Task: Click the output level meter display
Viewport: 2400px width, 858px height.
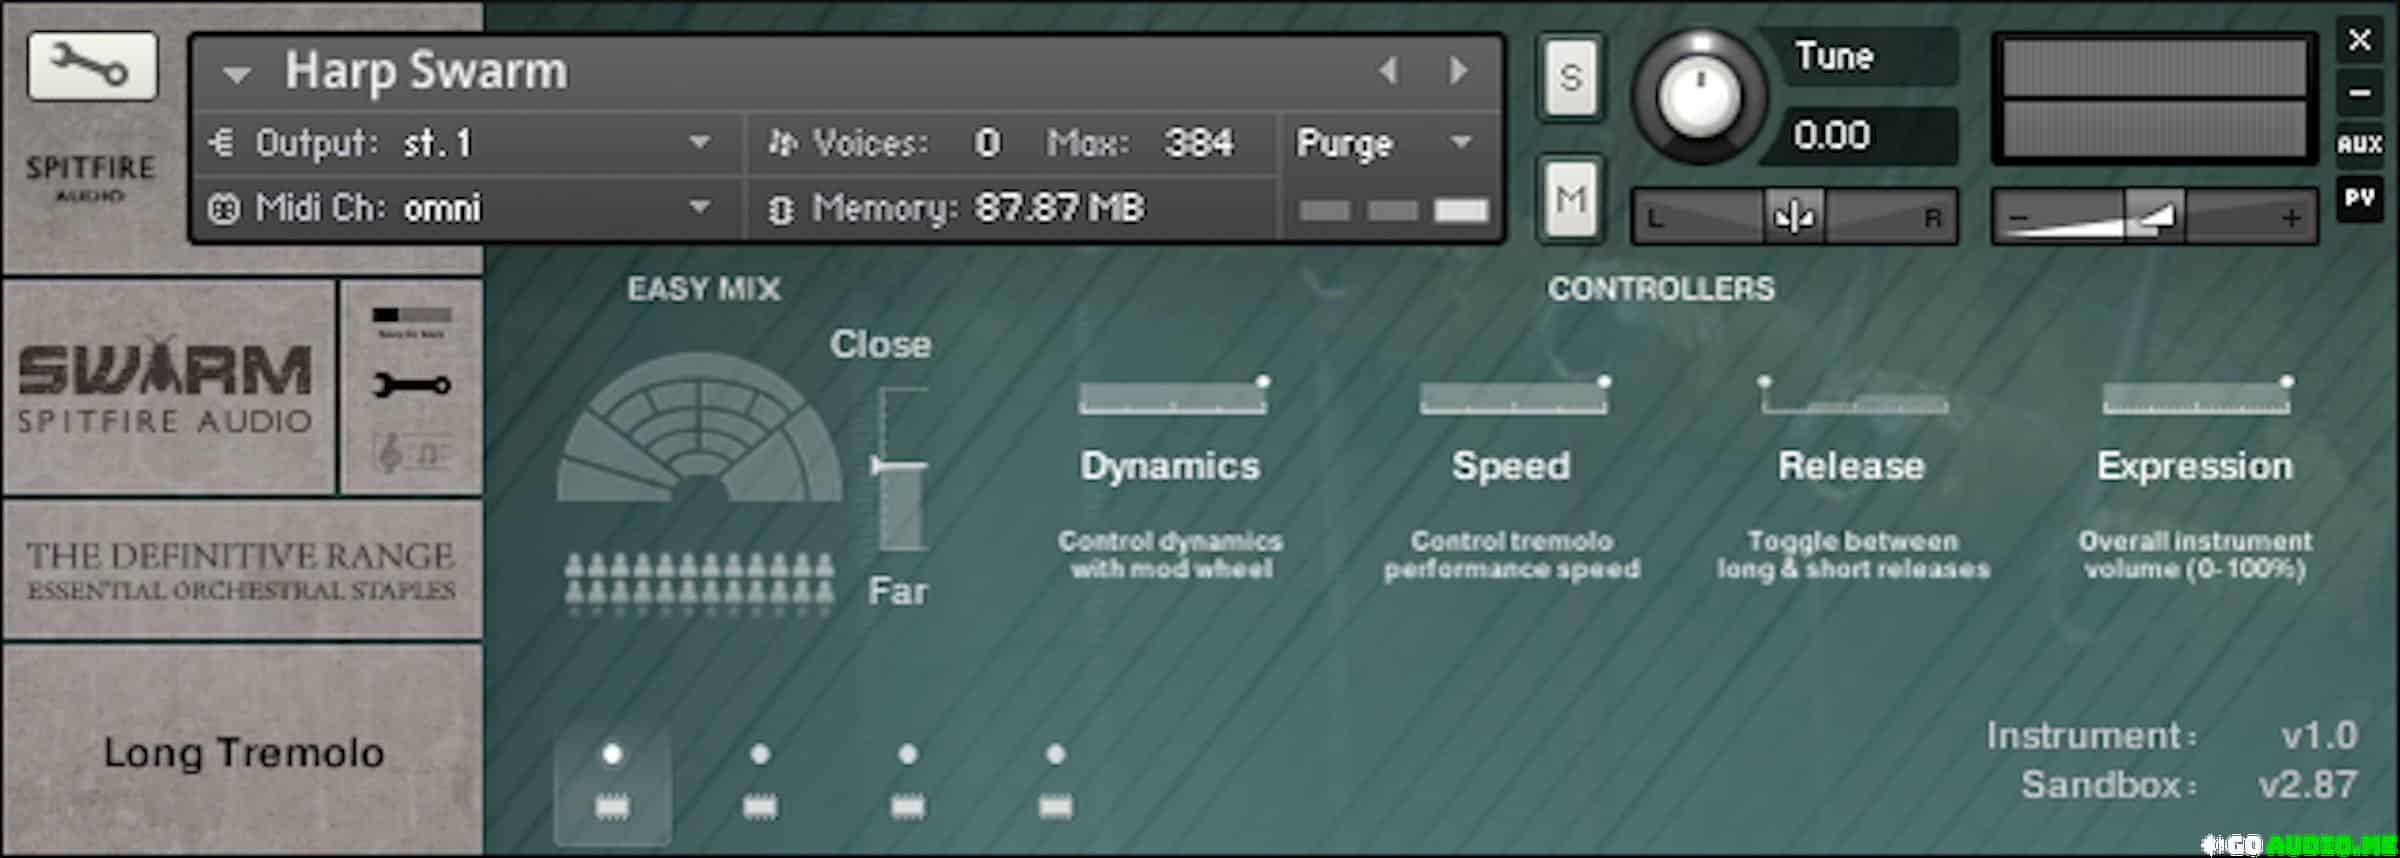Action: [2155, 98]
